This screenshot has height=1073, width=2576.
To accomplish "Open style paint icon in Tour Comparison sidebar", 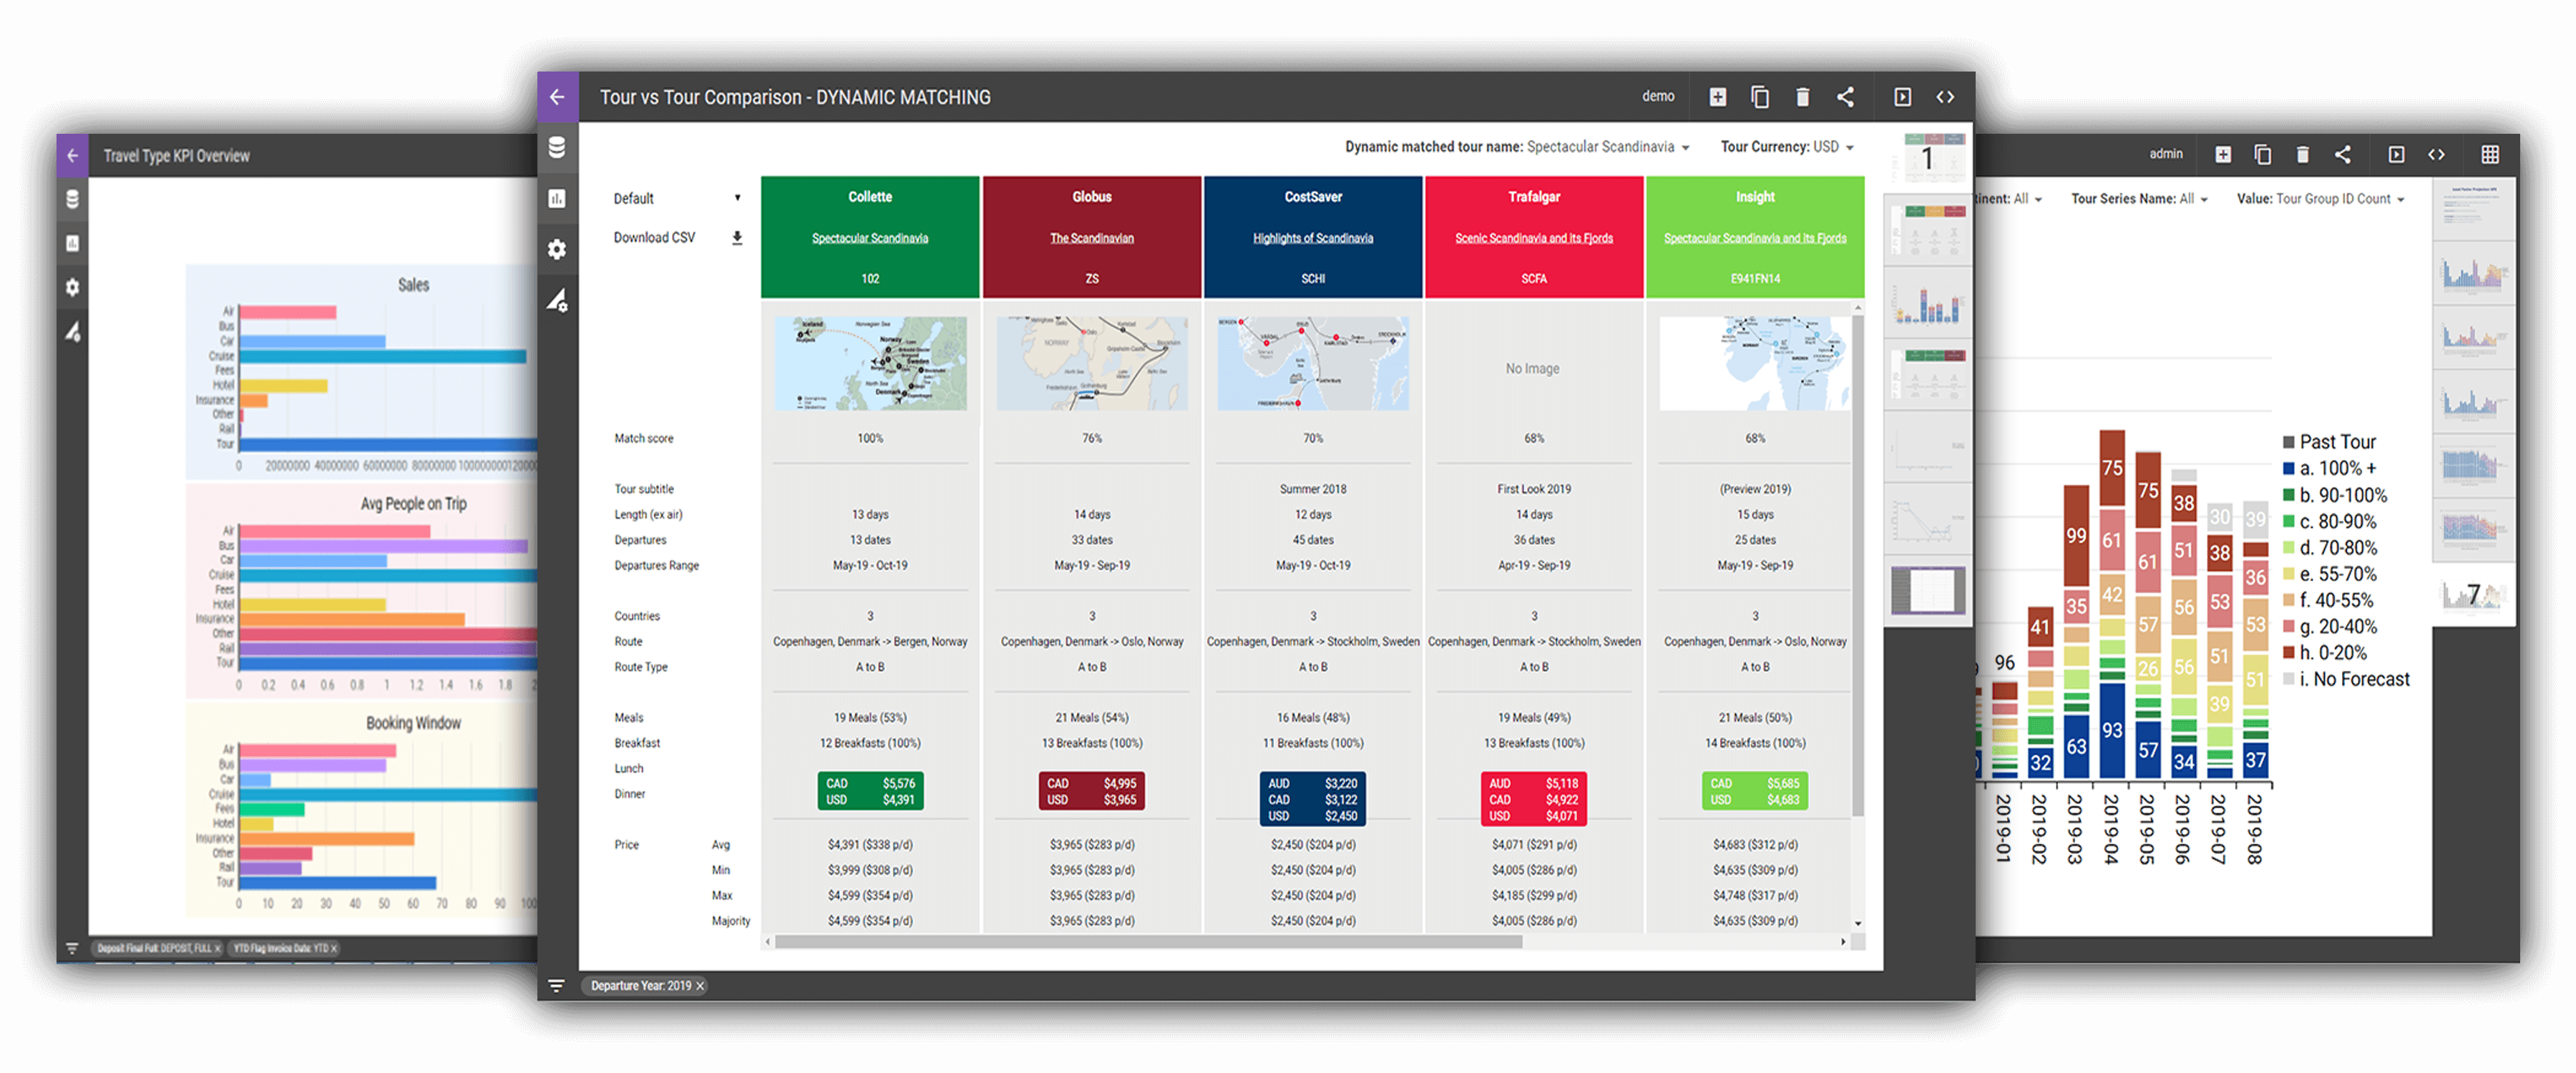I will coord(557,300).
